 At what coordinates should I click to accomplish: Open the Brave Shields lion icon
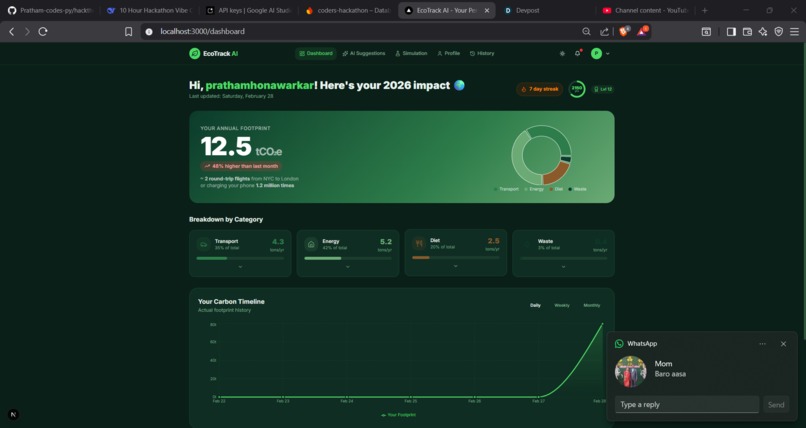pos(624,31)
